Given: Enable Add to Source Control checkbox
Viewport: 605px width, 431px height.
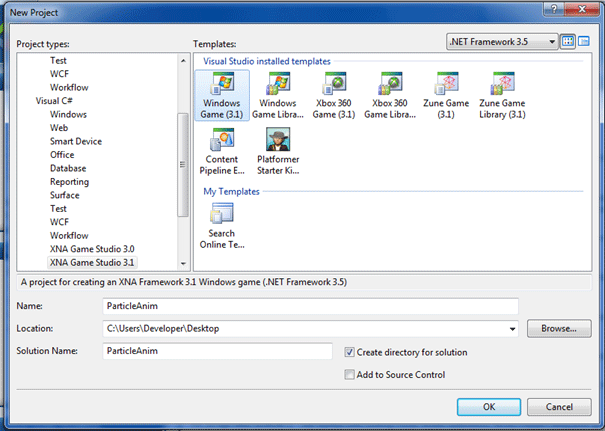Looking at the screenshot, I should pos(349,374).
